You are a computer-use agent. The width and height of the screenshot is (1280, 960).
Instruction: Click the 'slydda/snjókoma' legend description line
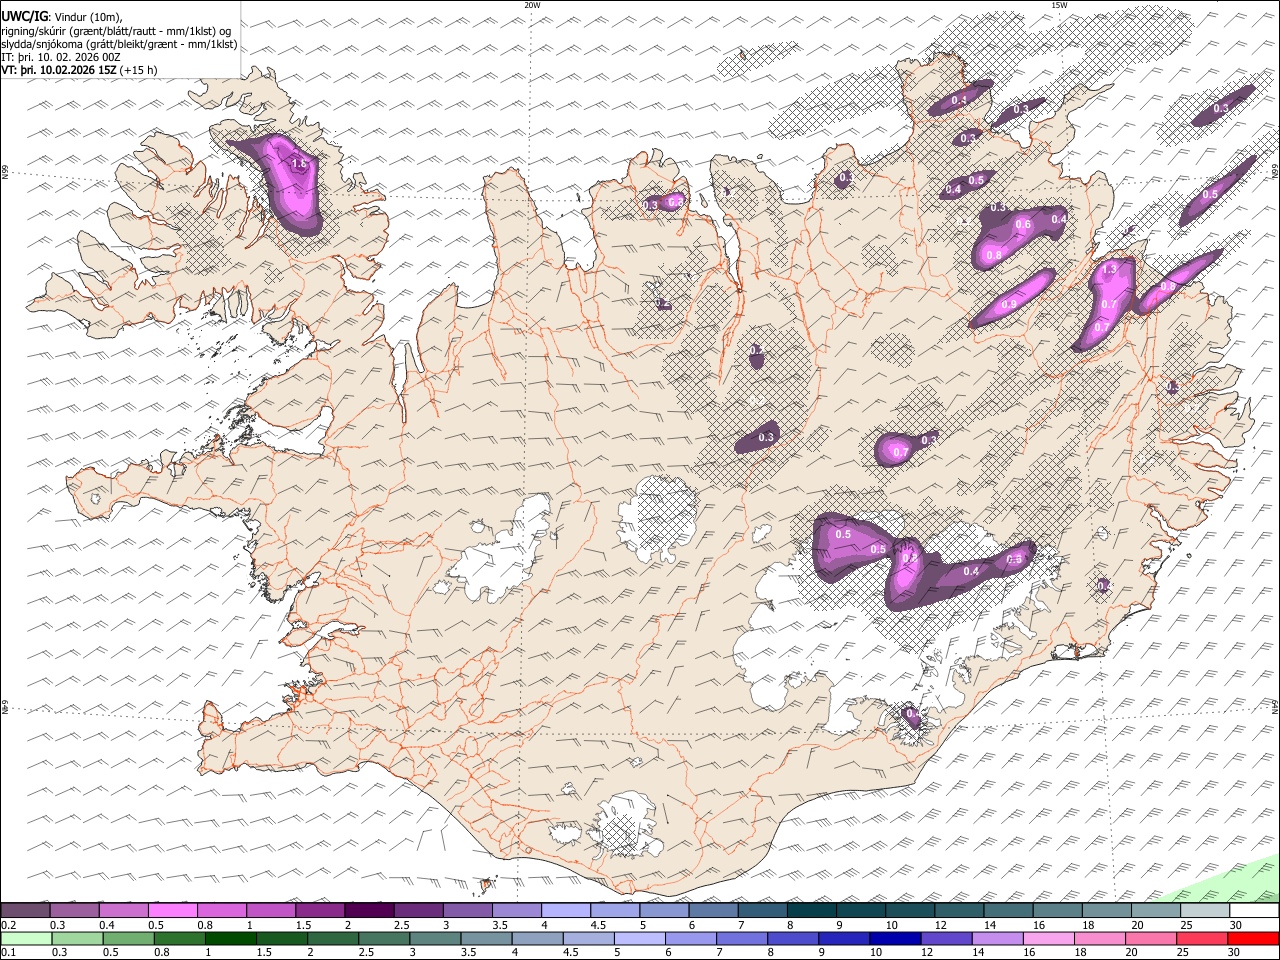tap(119, 44)
